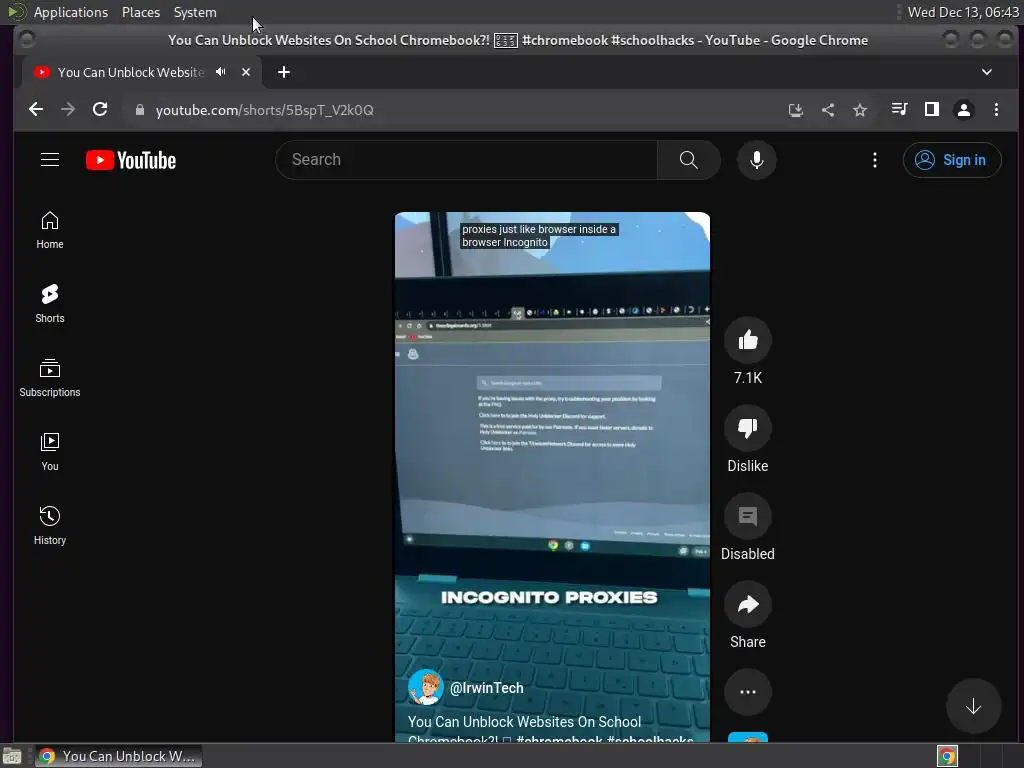Open more actions ellipsis for the Short
1024x768 pixels.
[748, 692]
